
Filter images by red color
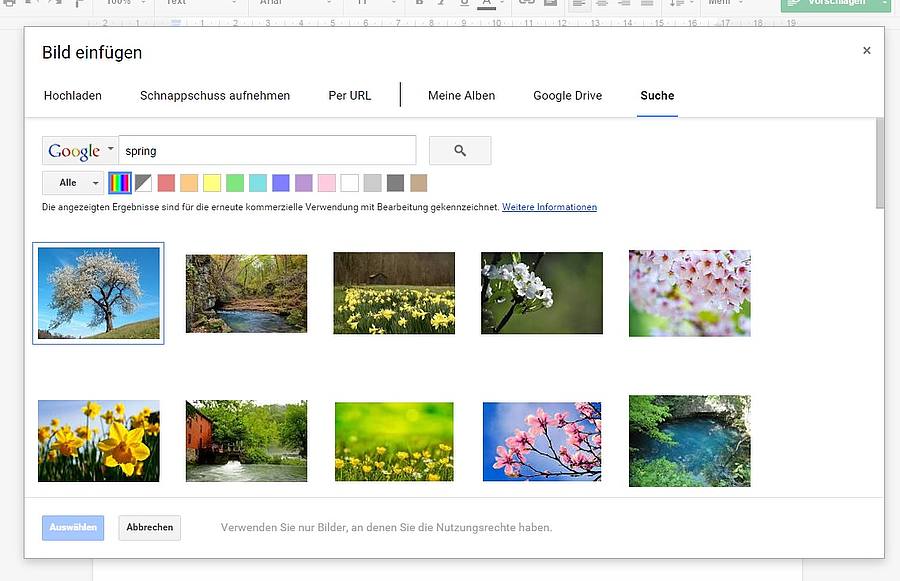(166, 183)
